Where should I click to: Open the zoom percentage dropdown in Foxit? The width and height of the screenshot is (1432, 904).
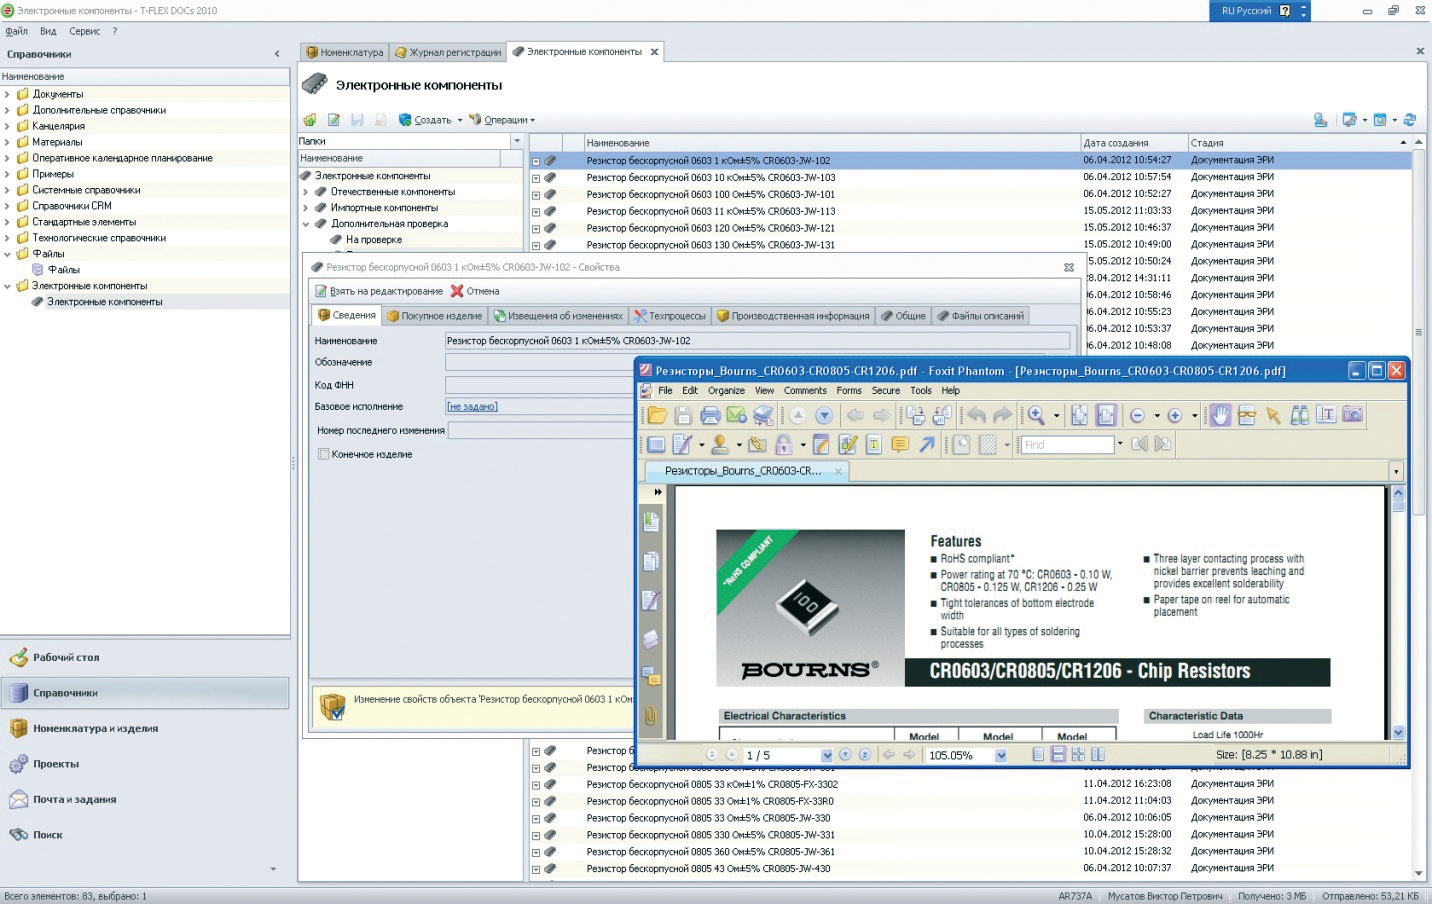1001,756
